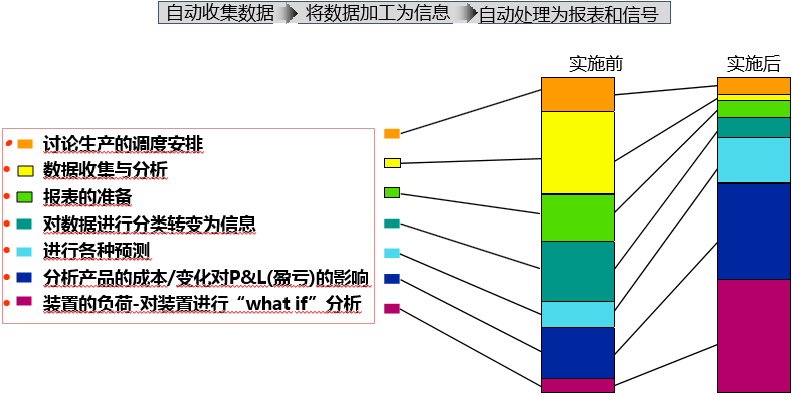Click orange segment of 实施后 bar
Image resolution: width=792 pixels, height=397 pixels.
pos(754,86)
